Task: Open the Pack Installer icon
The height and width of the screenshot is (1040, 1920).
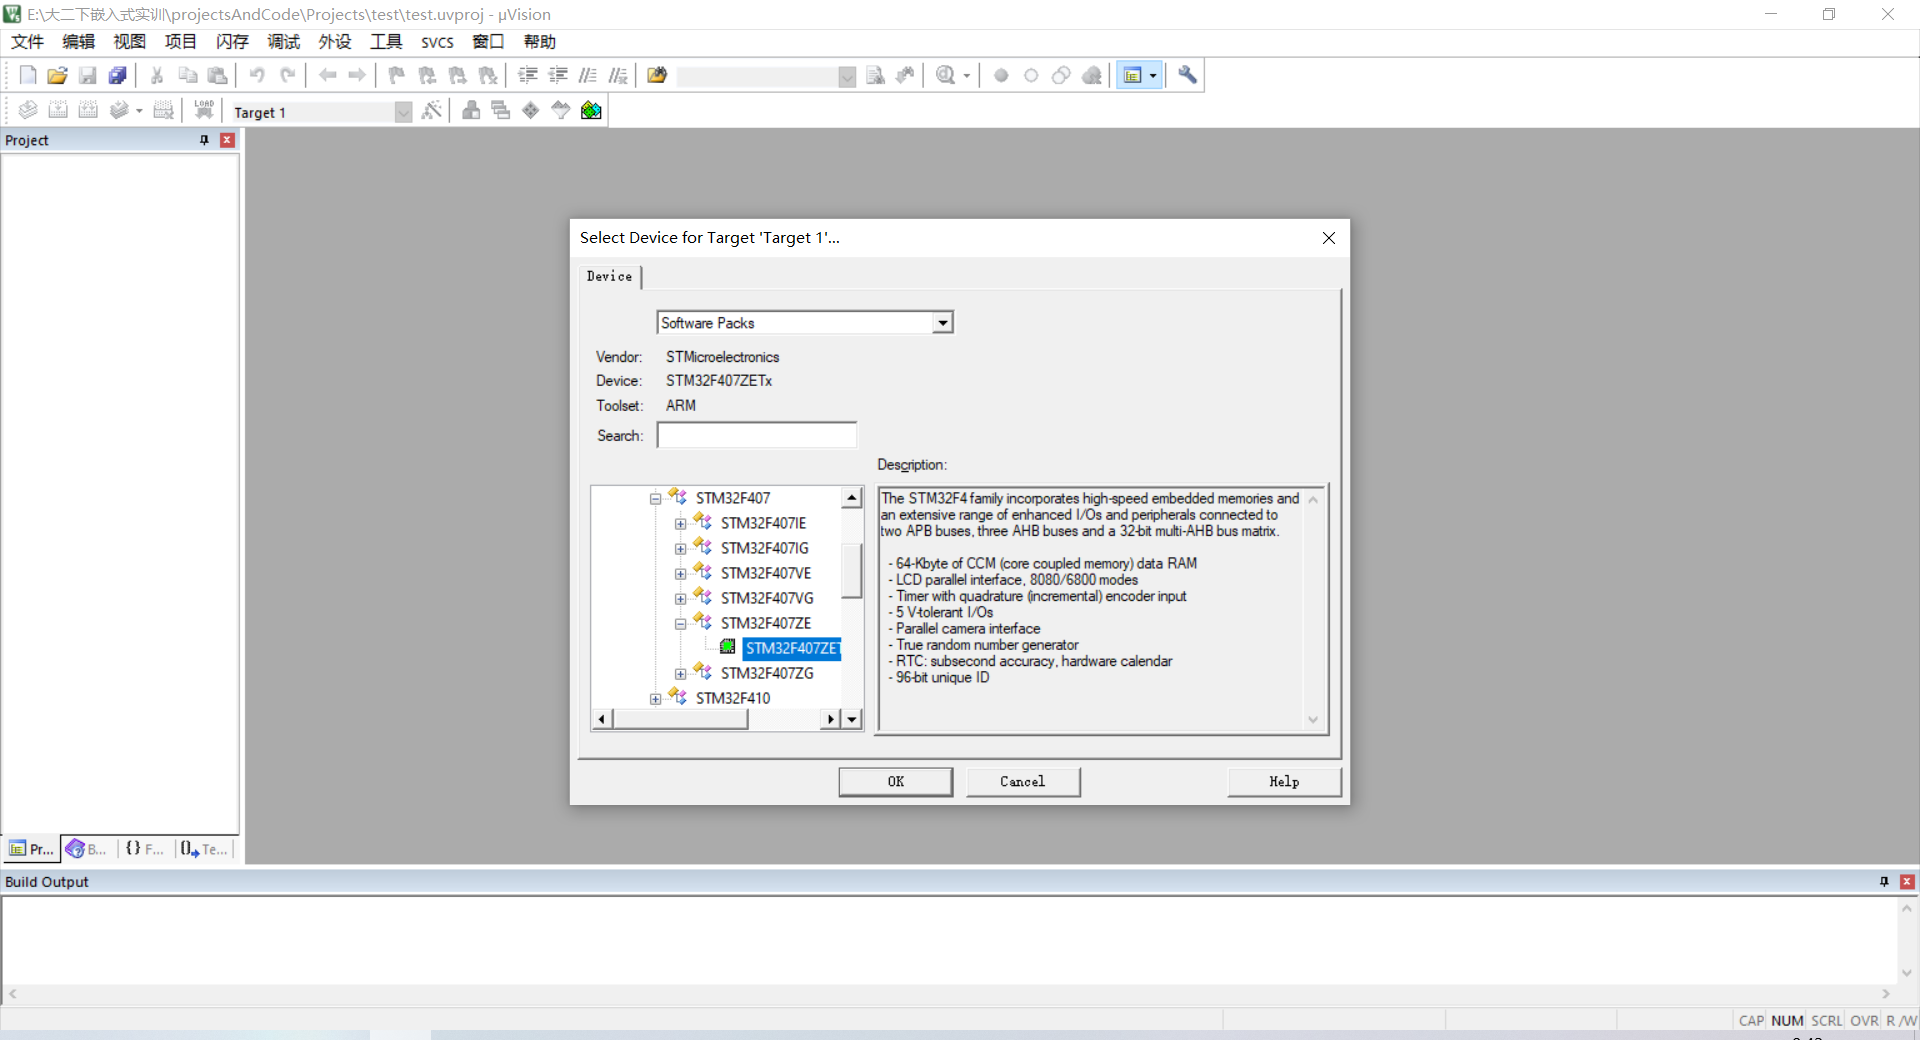Action: pyautogui.click(x=591, y=110)
